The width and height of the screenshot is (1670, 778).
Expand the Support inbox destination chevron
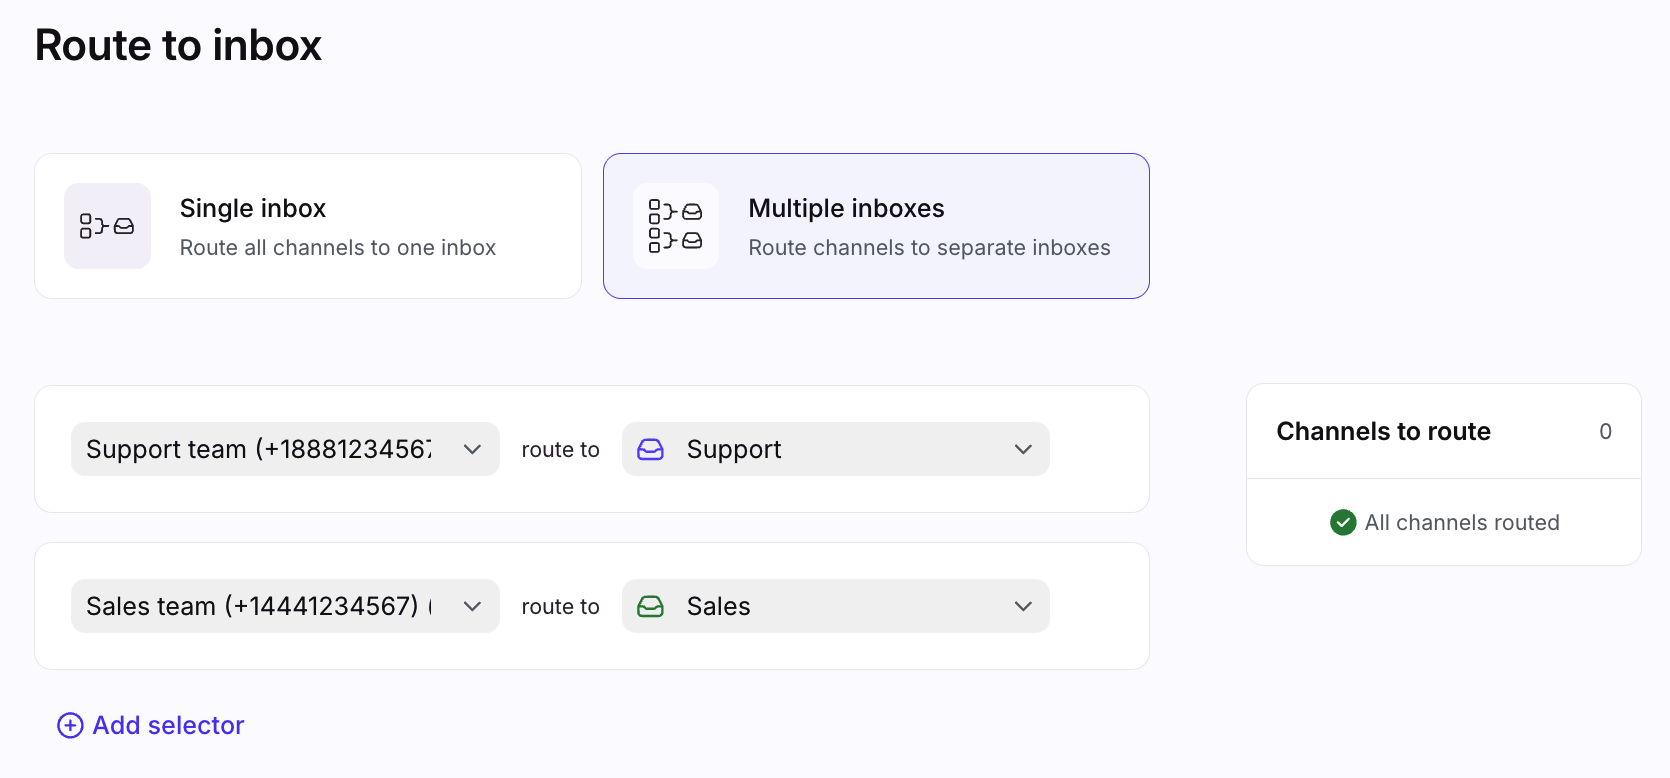click(x=1023, y=450)
